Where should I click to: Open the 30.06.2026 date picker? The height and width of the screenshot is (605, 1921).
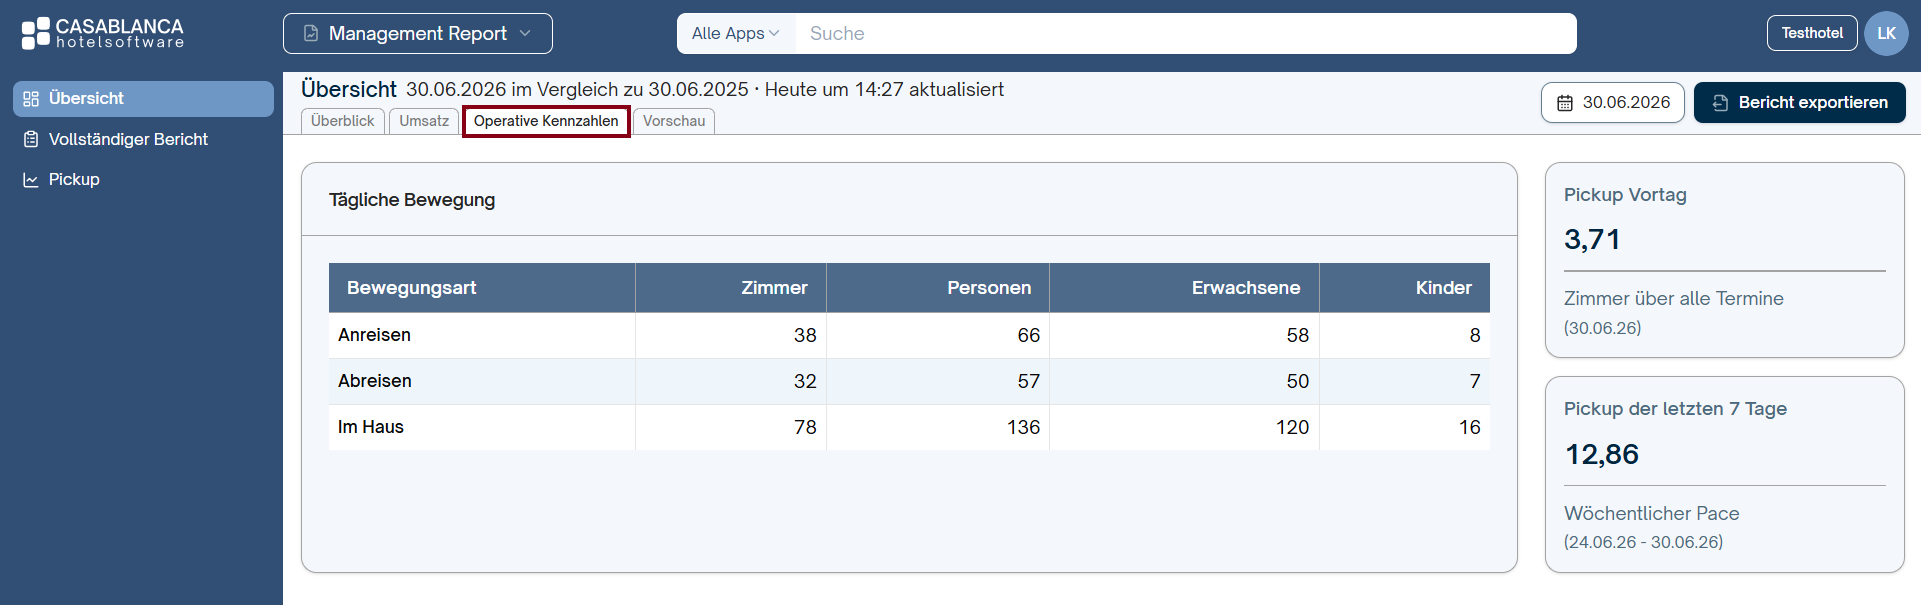(1613, 102)
